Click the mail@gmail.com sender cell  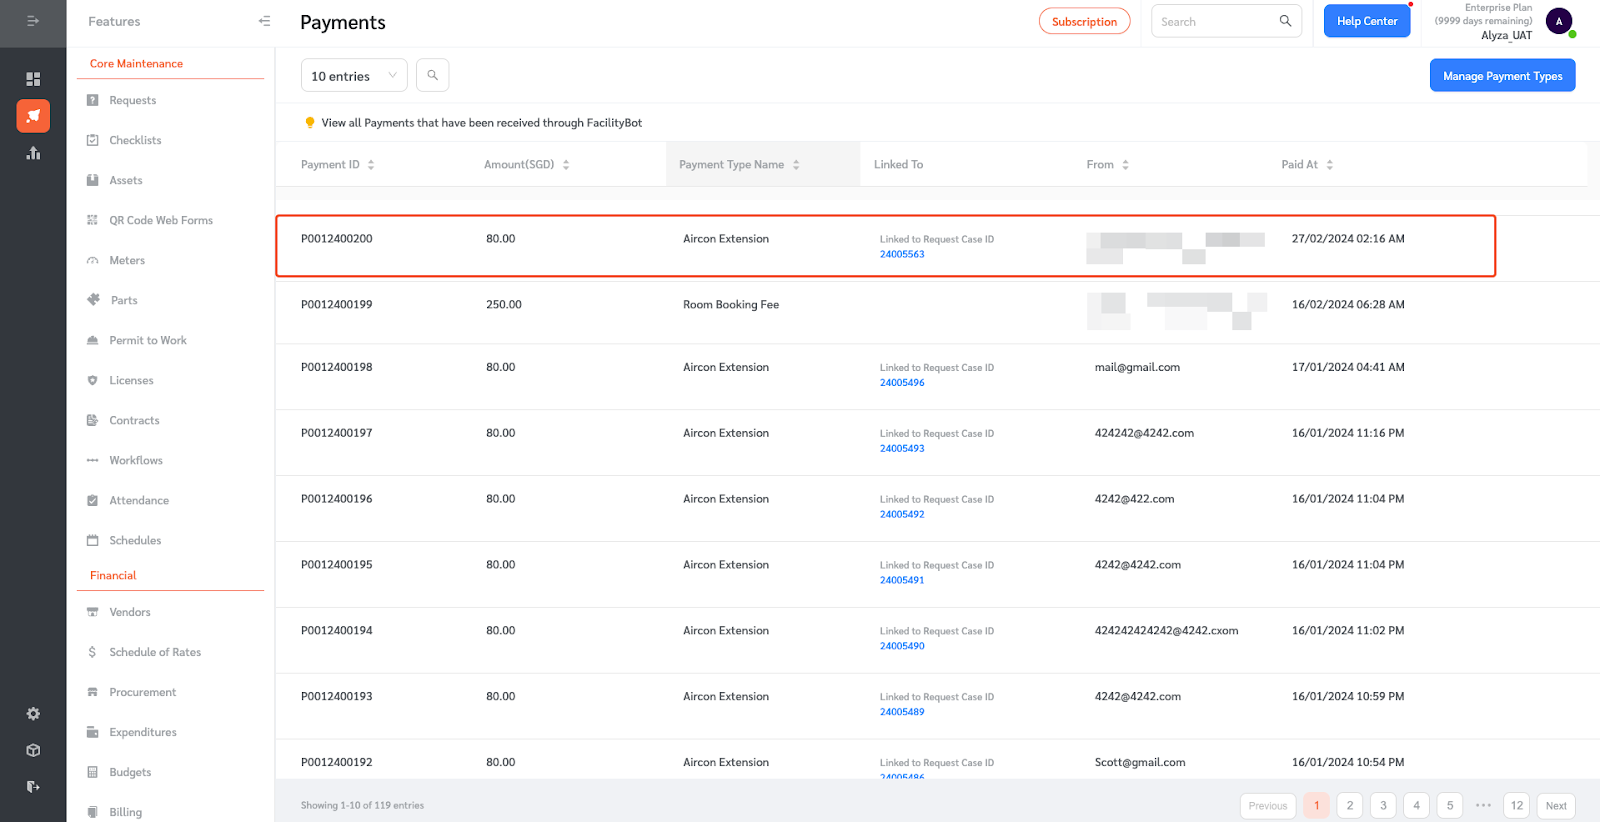[1137, 367]
